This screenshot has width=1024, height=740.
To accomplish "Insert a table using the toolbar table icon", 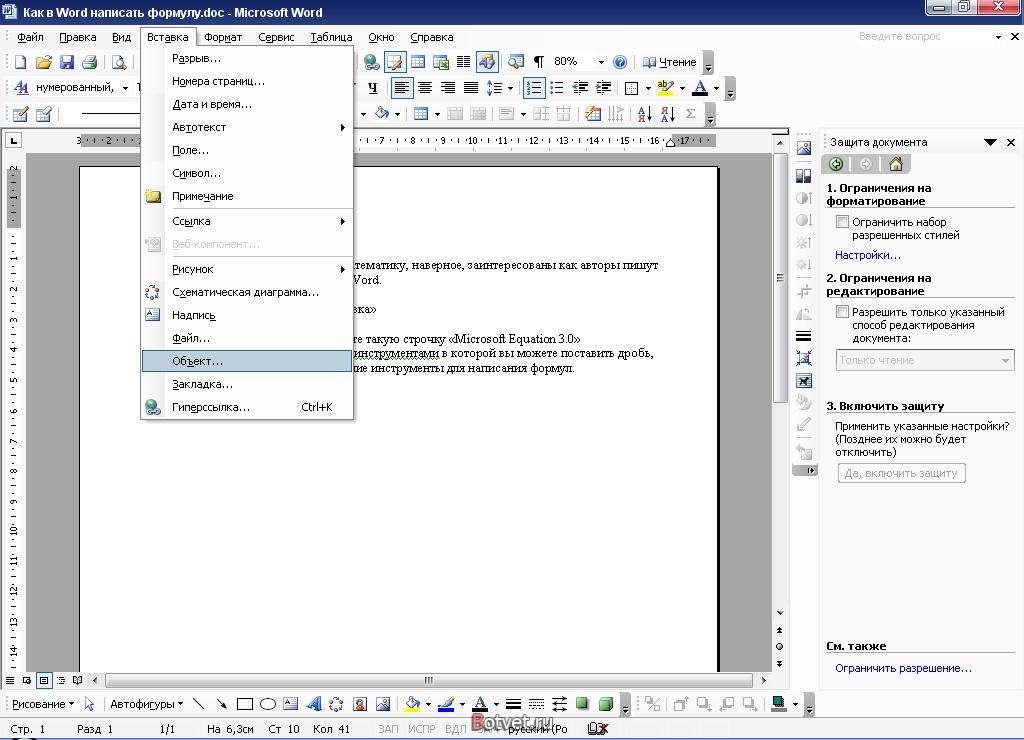I will [418, 62].
